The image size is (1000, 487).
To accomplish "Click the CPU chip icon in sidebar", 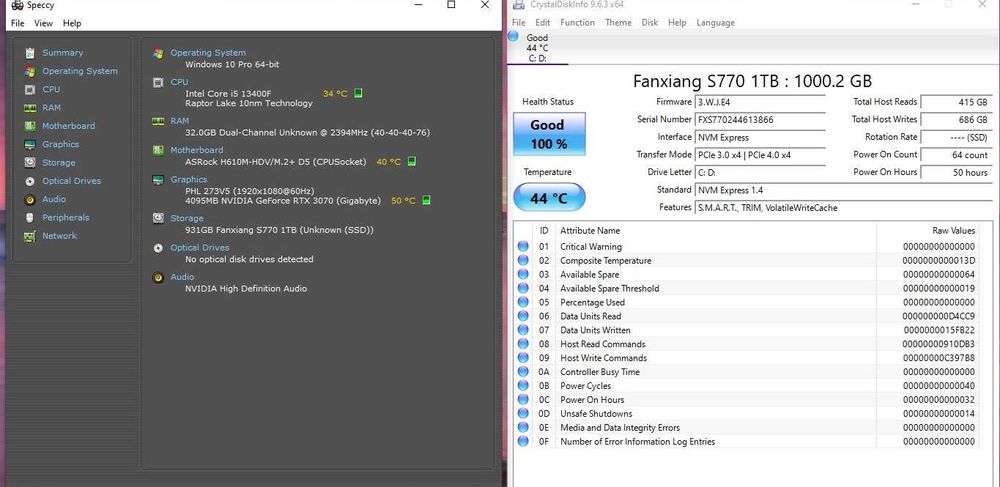I will pyautogui.click(x=29, y=90).
